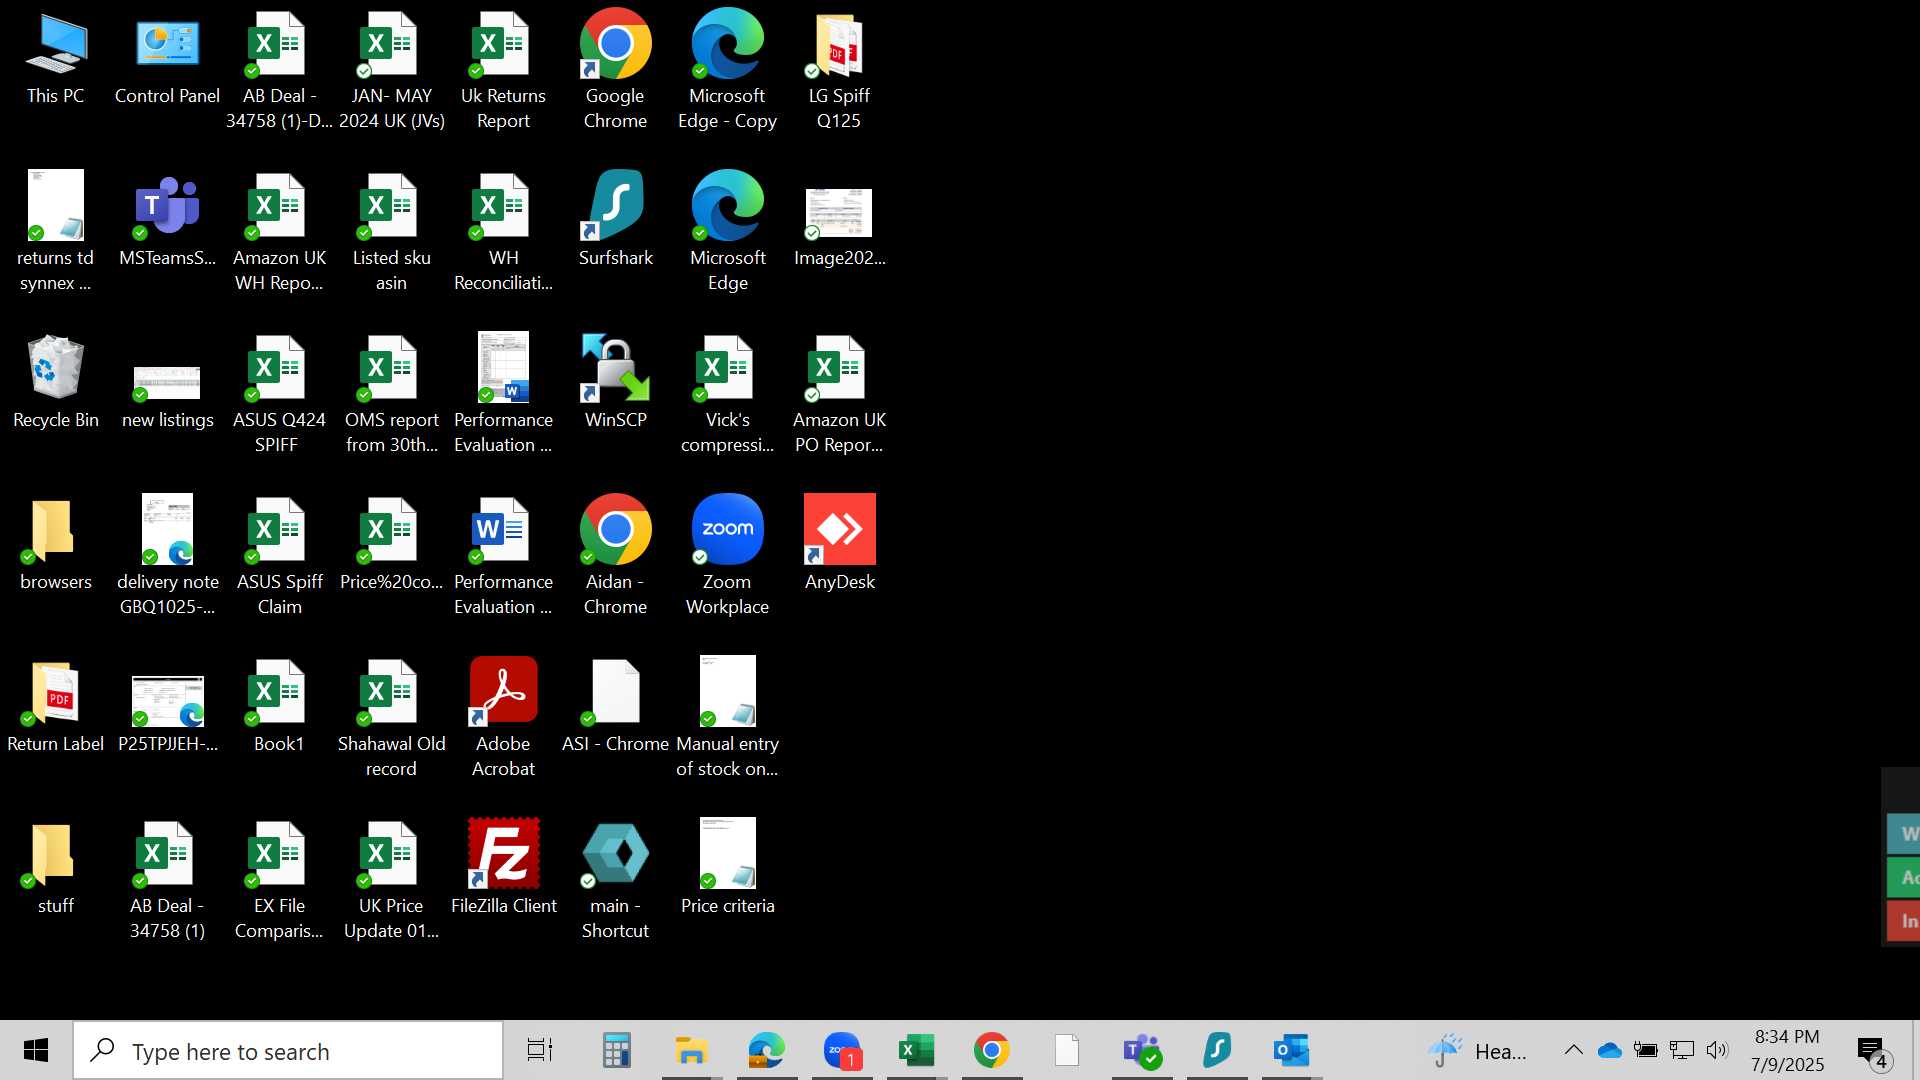Screen dimensions: 1920x1080
Task: Expand hidden system tray icons chevron
Action: pos(1573,1050)
